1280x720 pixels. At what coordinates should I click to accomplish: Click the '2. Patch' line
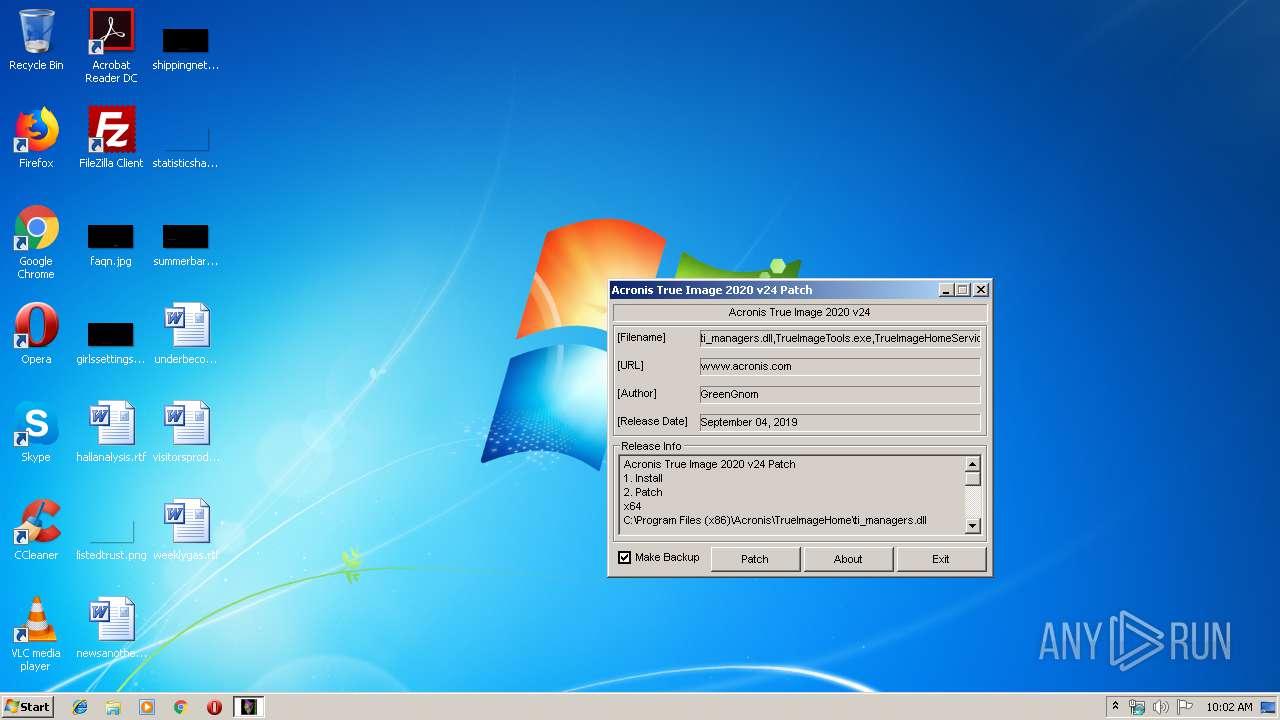pyautogui.click(x=643, y=492)
